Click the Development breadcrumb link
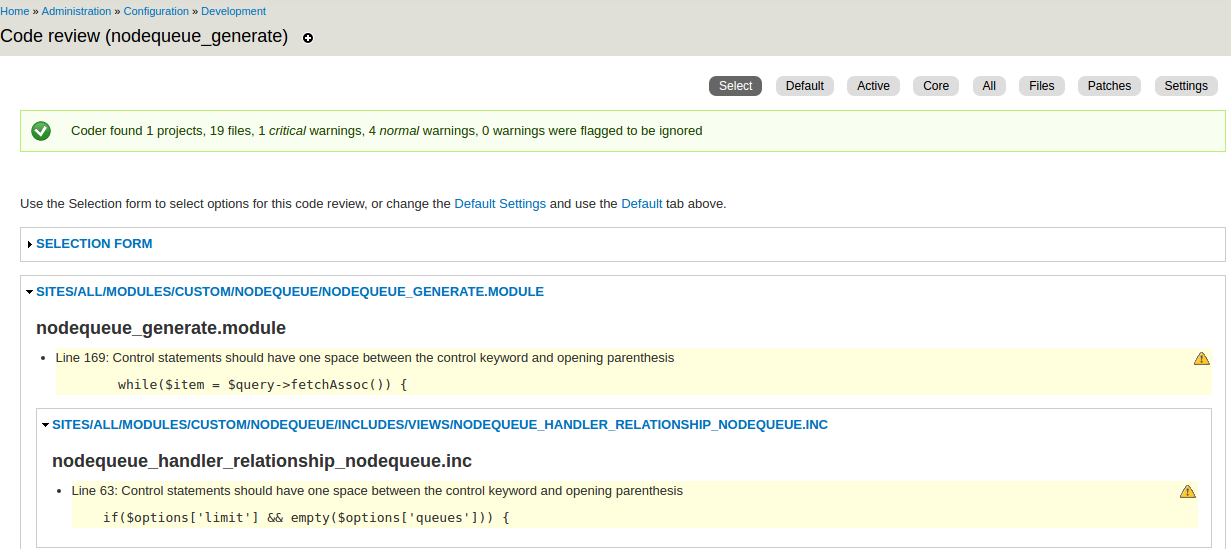 233,11
